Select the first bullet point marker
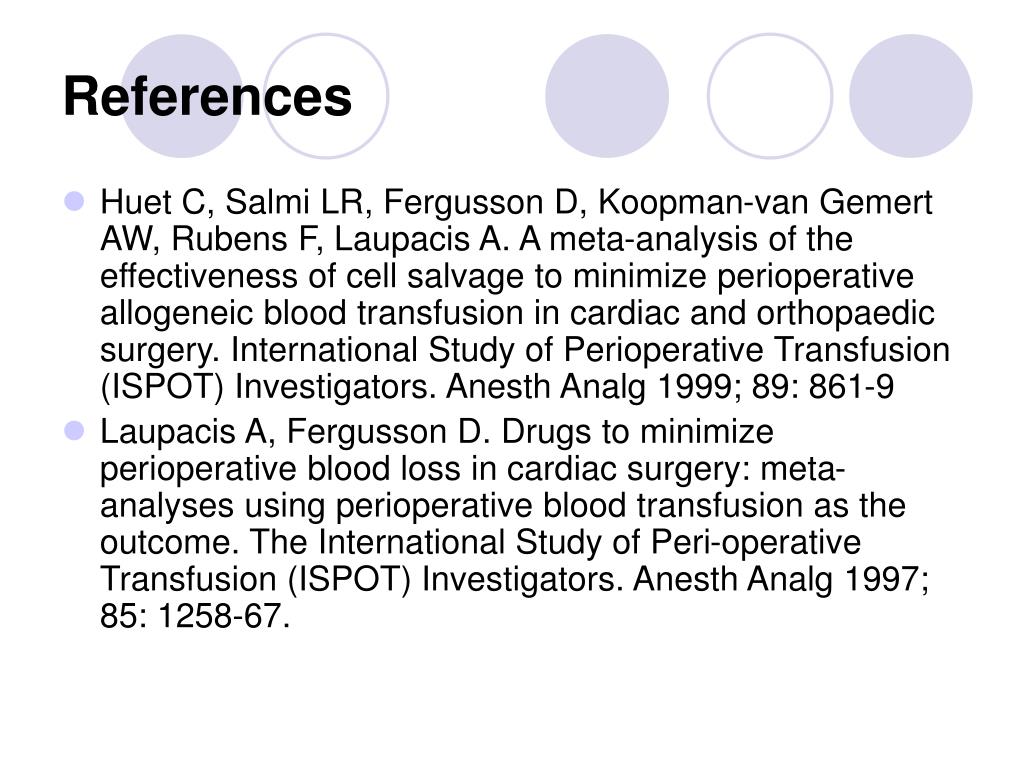The width and height of the screenshot is (1024, 768). tap(75, 201)
